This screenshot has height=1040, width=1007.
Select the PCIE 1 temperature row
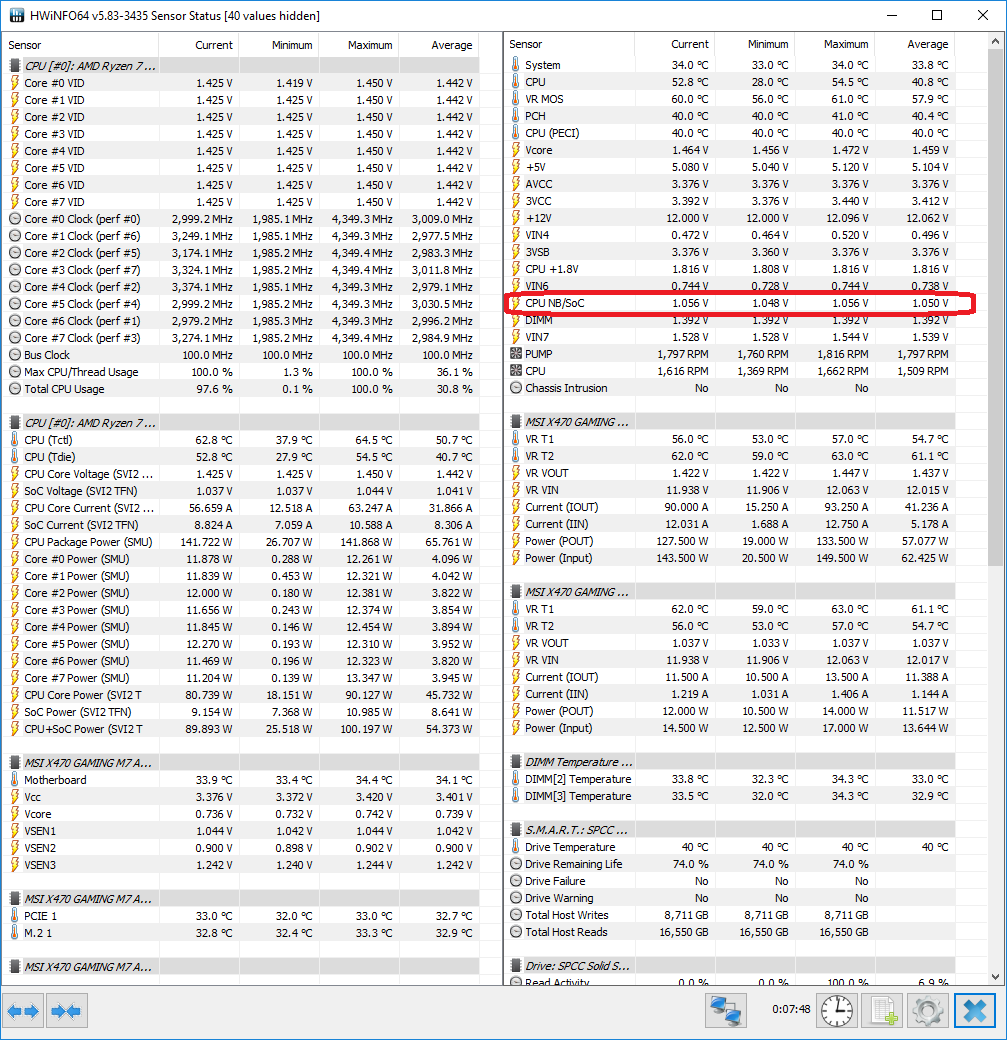pyautogui.click(x=240, y=916)
